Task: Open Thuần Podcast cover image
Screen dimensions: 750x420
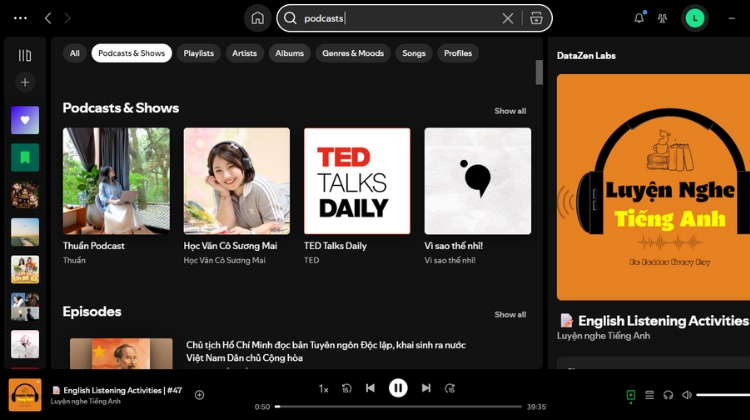Action: 116,181
